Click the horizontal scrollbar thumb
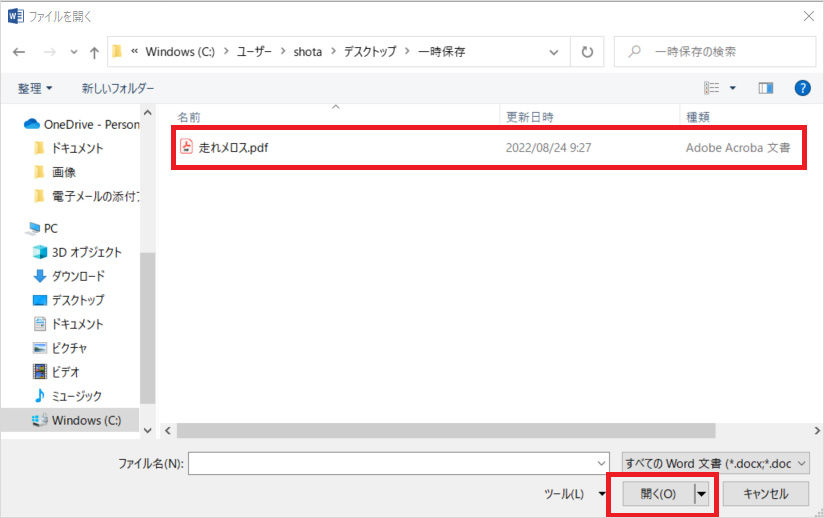Screen dimensions: 824x518 [x=446, y=431]
